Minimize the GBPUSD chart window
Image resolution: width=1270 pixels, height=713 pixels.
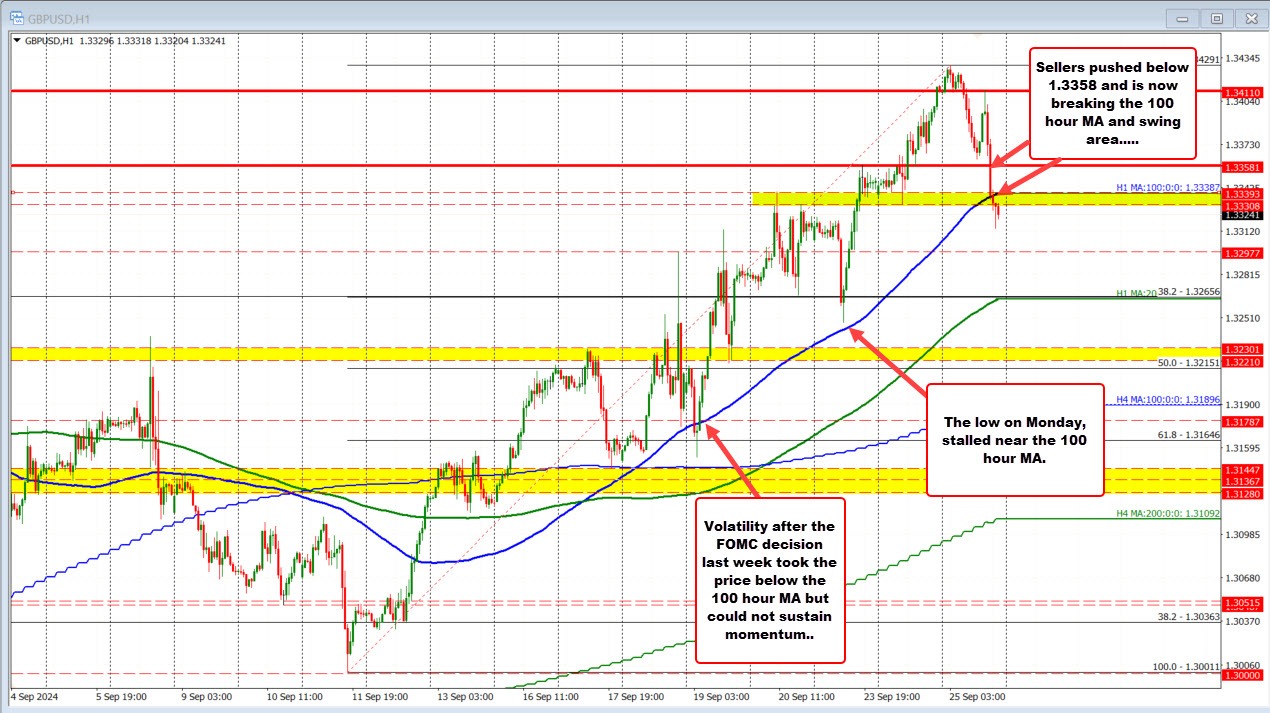pos(1182,17)
